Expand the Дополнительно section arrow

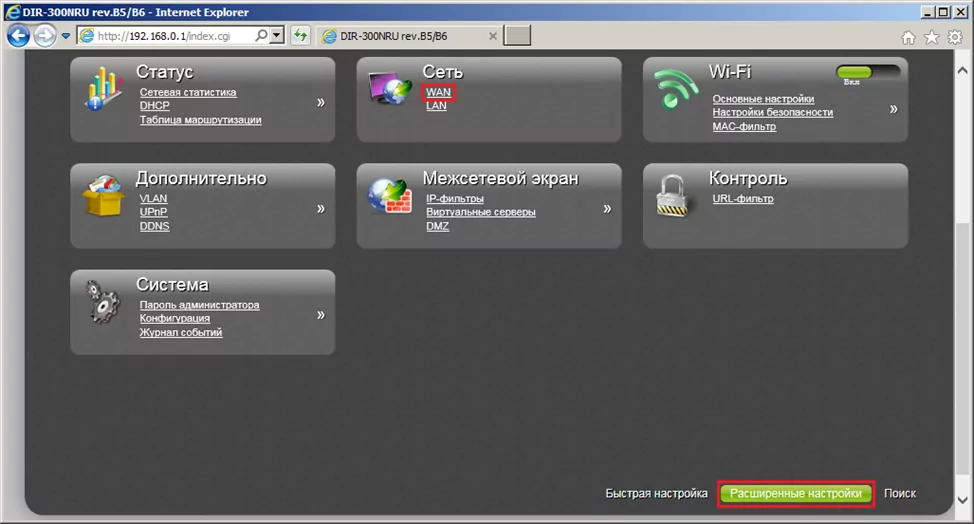pos(321,209)
